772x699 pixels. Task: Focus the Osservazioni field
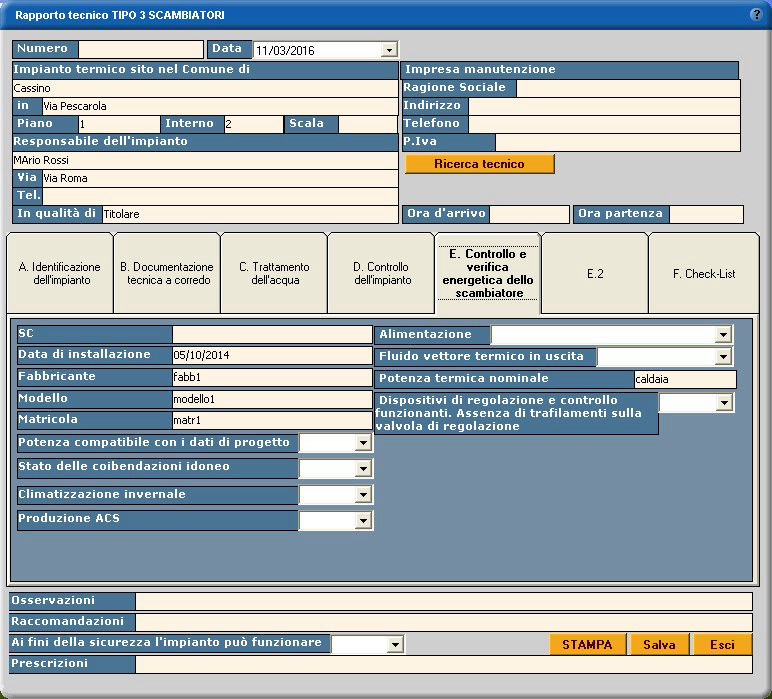444,601
